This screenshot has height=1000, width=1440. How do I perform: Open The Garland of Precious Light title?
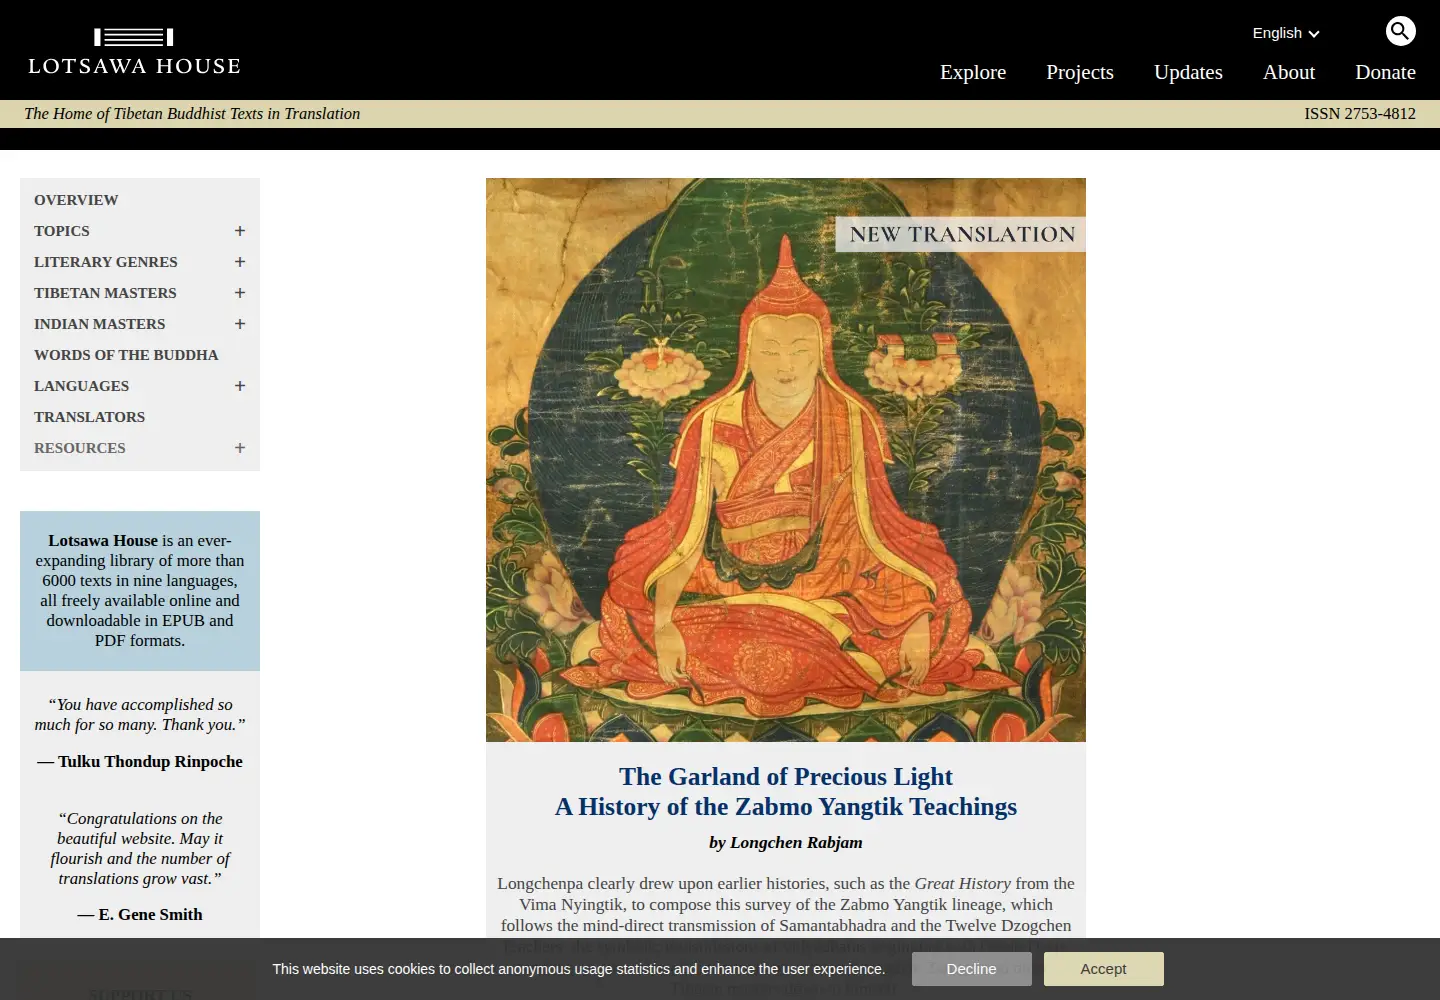(x=786, y=792)
